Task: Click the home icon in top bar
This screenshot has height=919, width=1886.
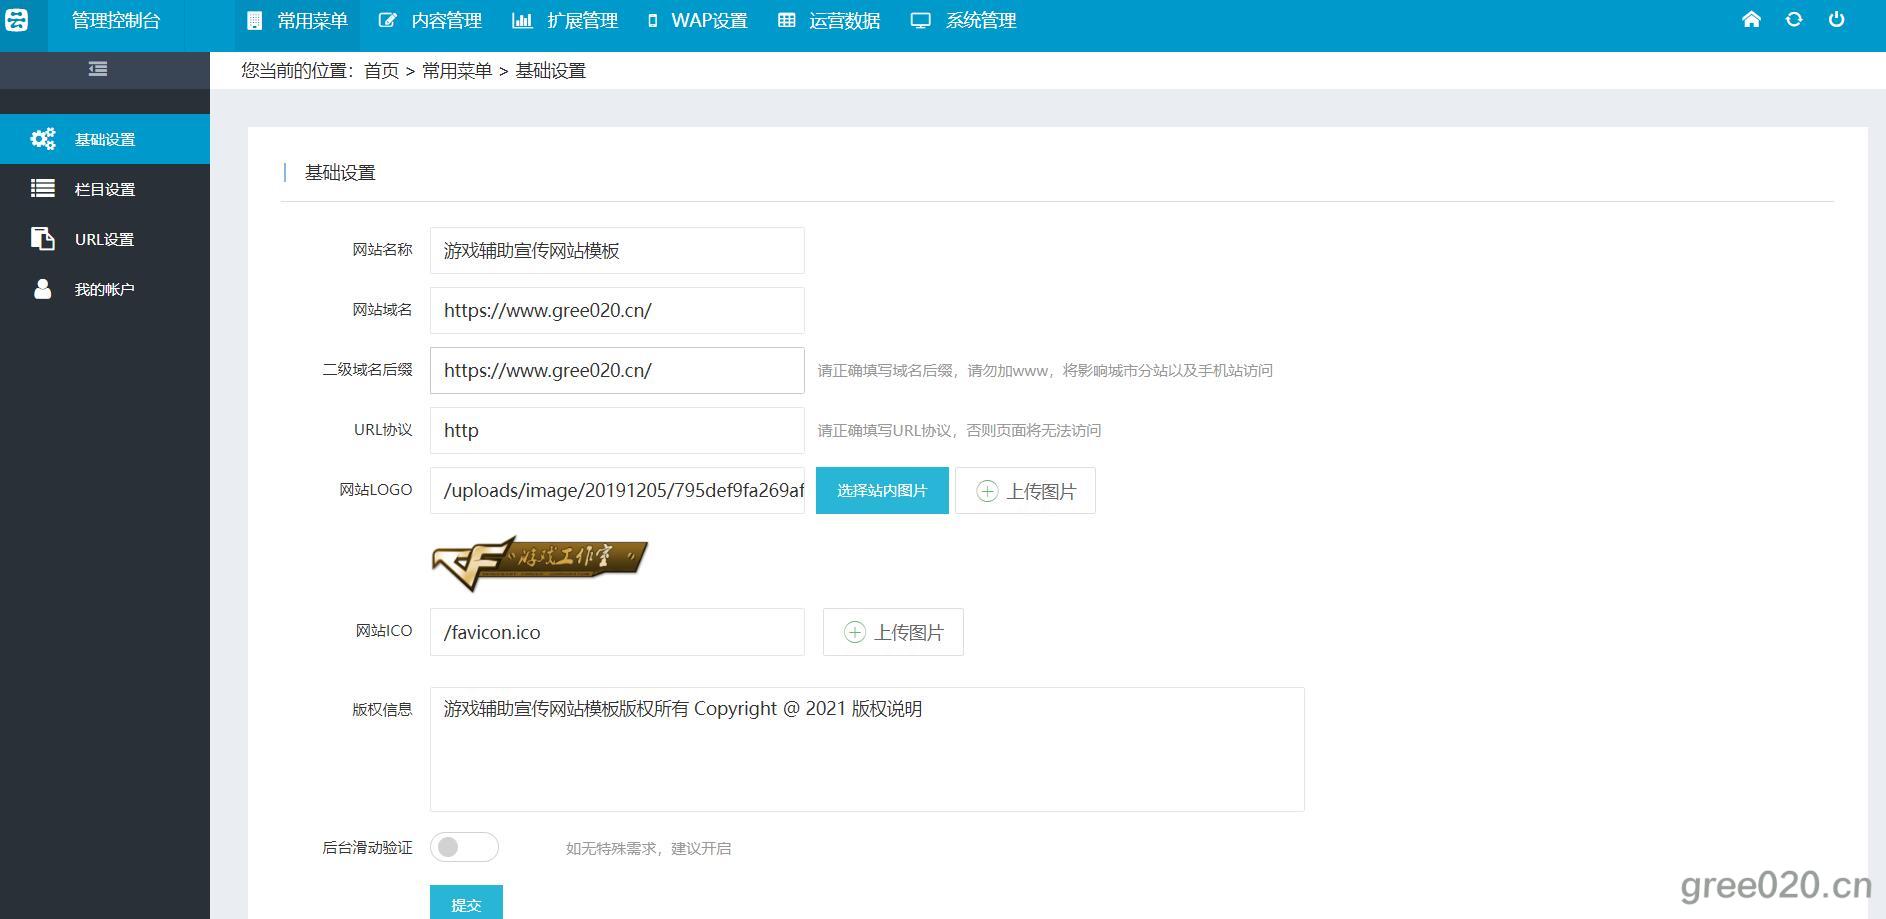Action: [x=1751, y=20]
